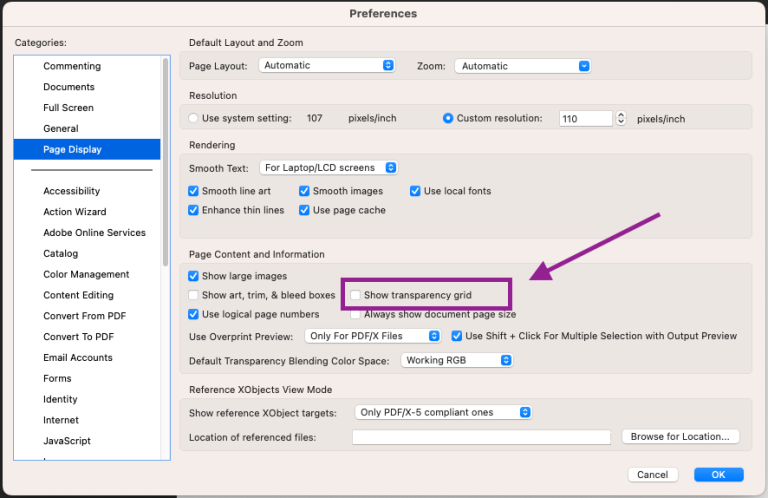
Task: Toggle Use local fonts checkbox
Action: [x=415, y=191]
